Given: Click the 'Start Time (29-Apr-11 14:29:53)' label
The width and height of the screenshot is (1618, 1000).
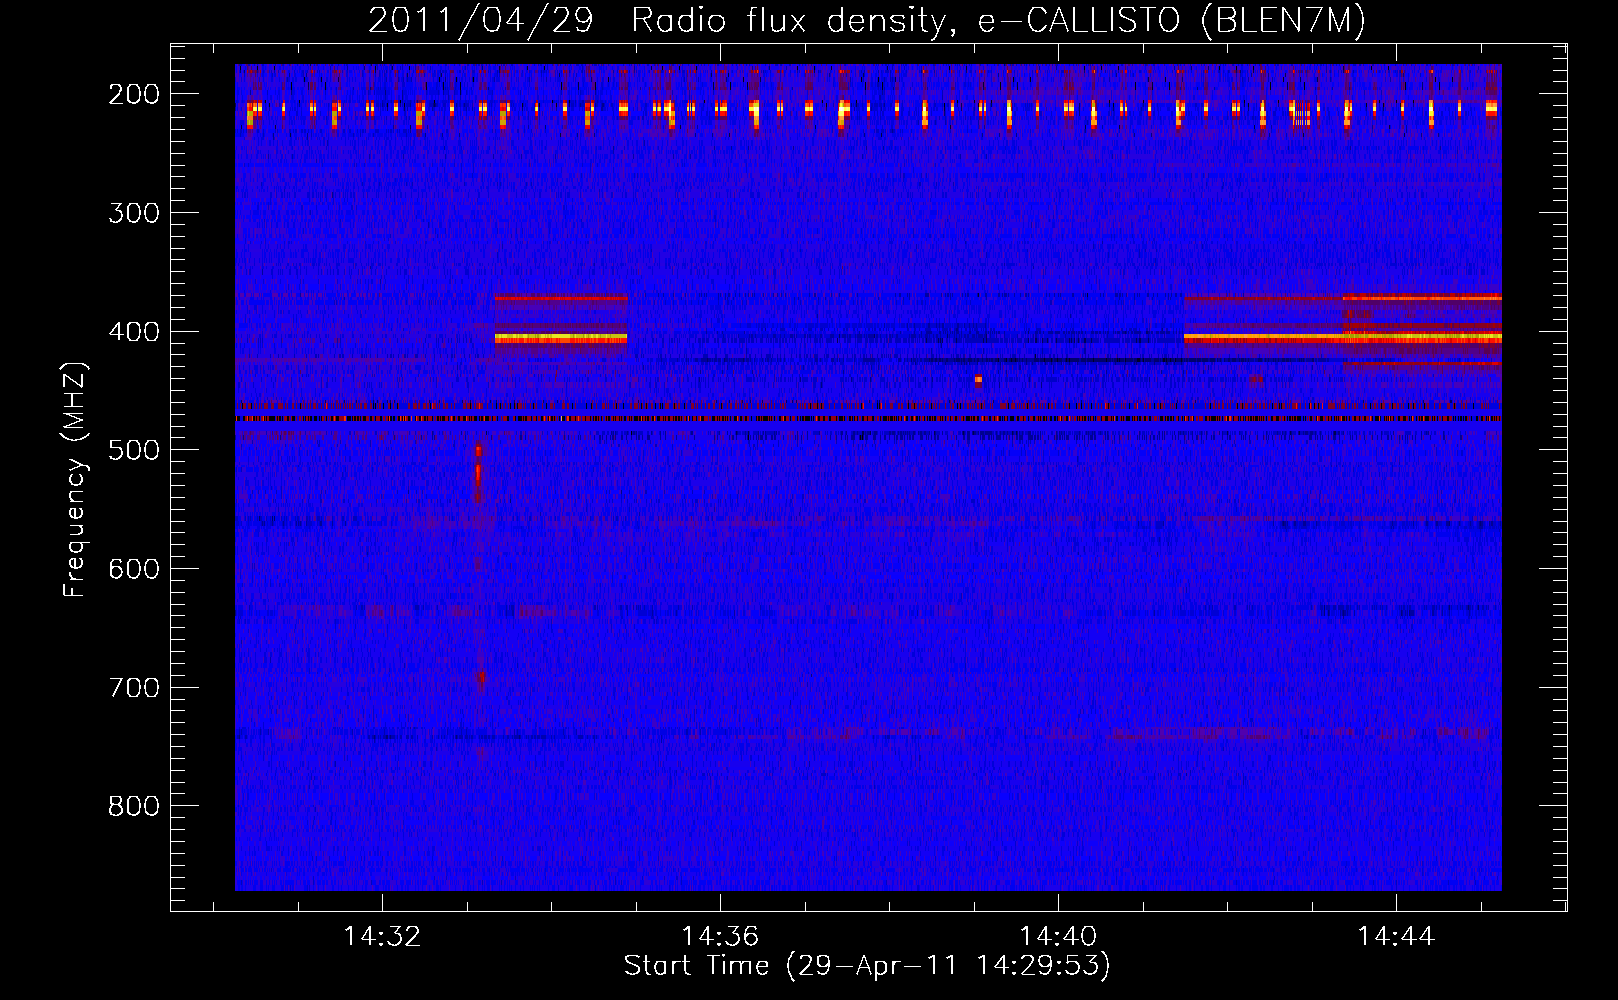Looking at the screenshot, I should tap(867, 966).
